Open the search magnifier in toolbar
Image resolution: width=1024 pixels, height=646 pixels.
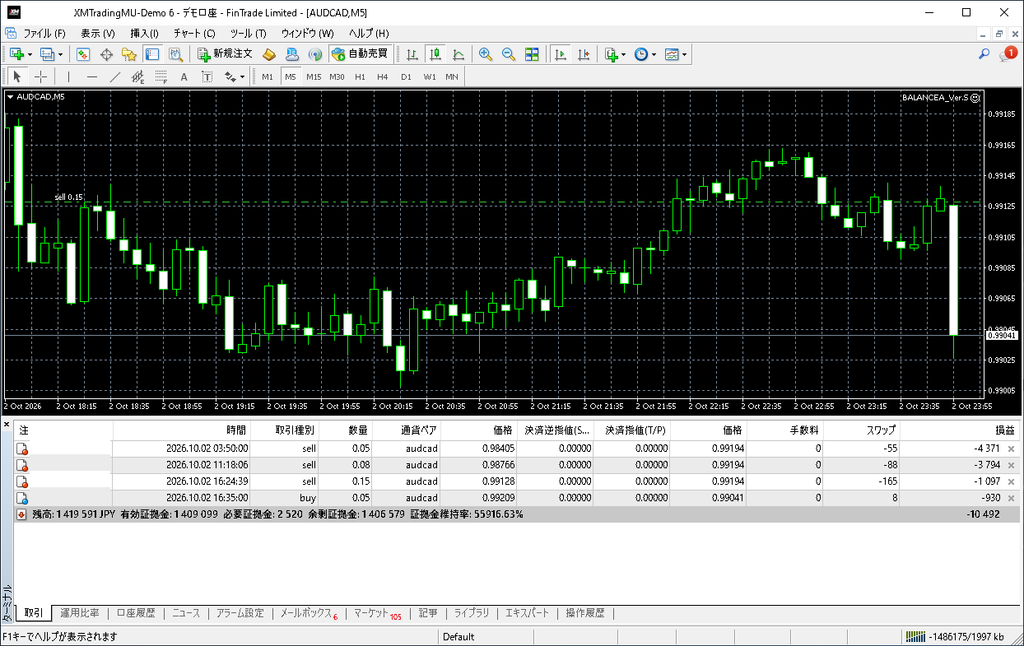[x=984, y=54]
